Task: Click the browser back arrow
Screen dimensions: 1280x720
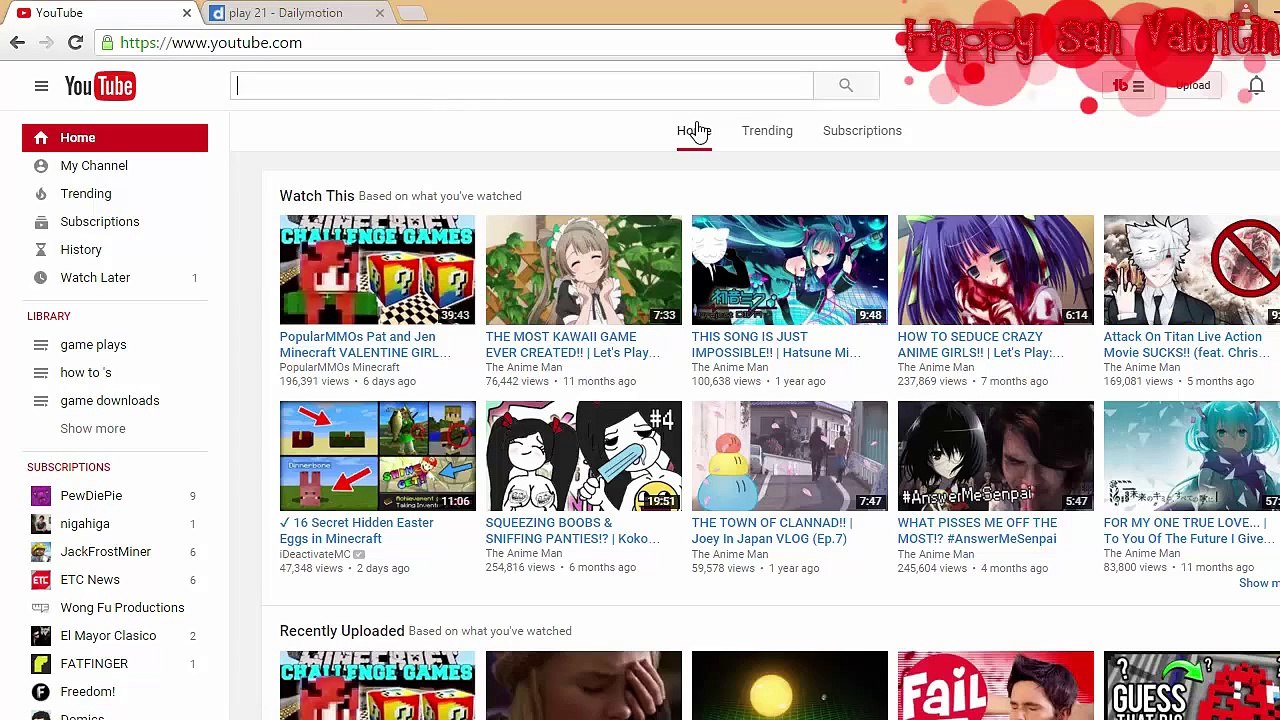Action: coord(17,42)
